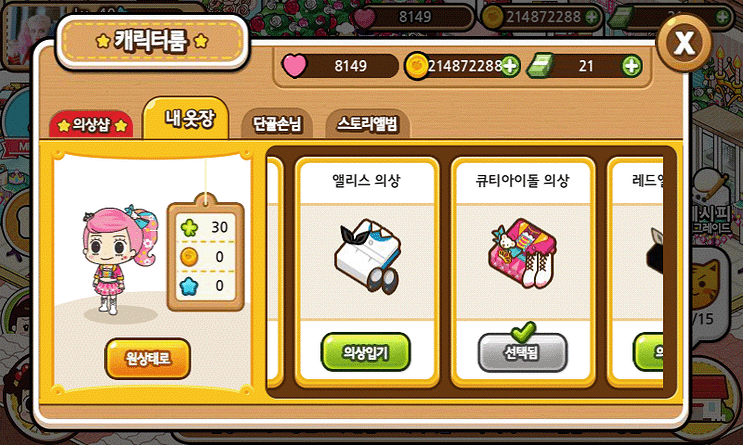The height and width of the screenshot is (445, 743).
Task: Tap the pink heart currency icon
Action: click(294, 66)
